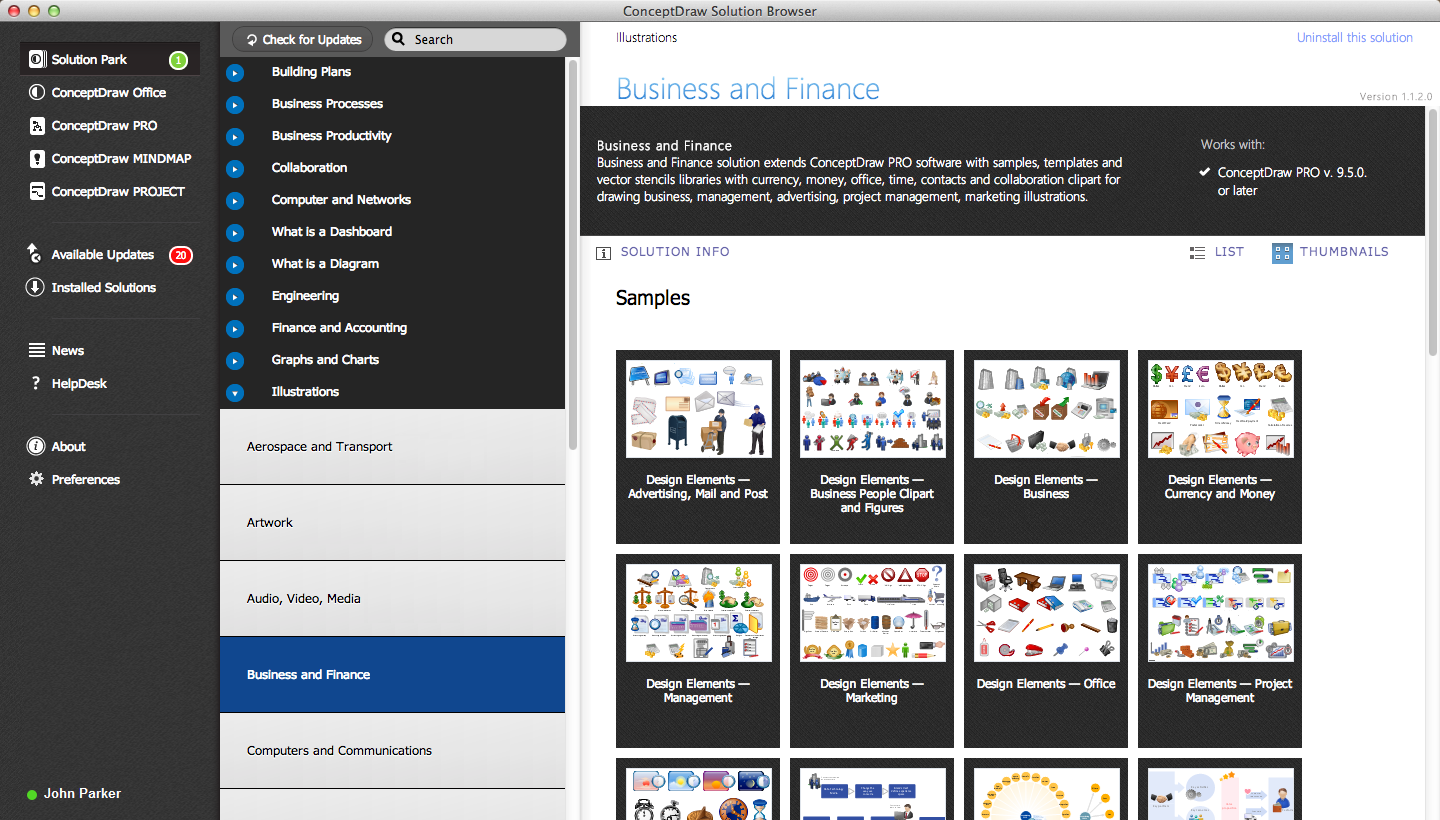Open Solution Park icon in sidebar

pyautogui.click(x=37, y=59)
